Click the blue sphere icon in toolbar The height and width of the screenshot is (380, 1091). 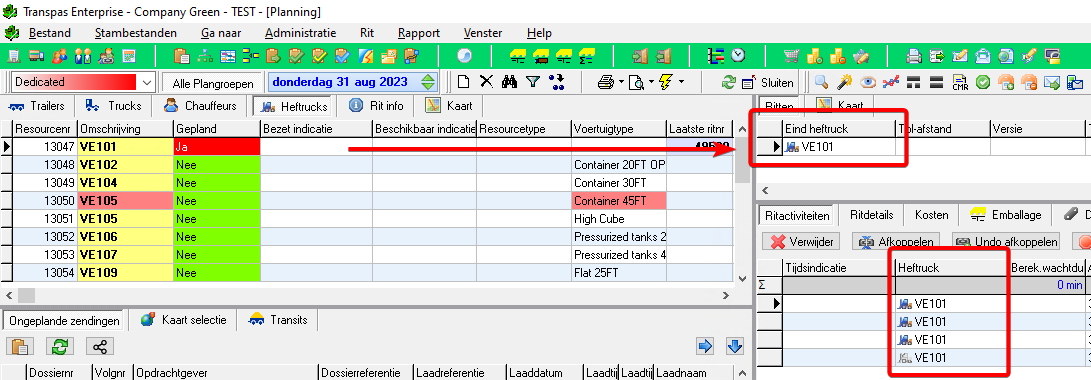[x=465, y=56]
